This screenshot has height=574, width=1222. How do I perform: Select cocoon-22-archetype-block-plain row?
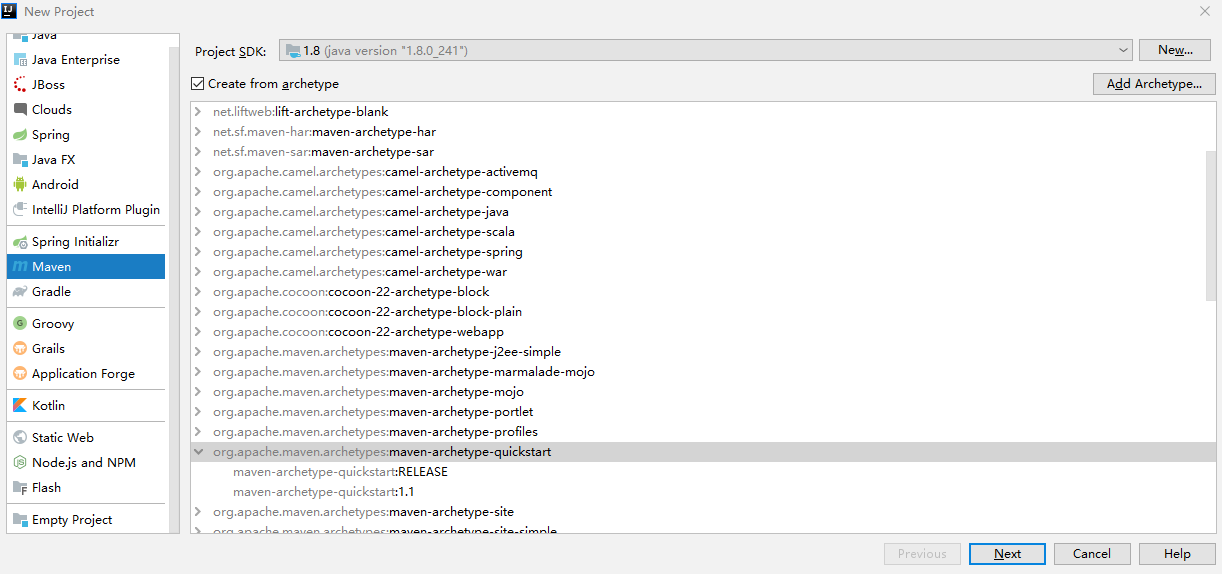tap(698, 312)
